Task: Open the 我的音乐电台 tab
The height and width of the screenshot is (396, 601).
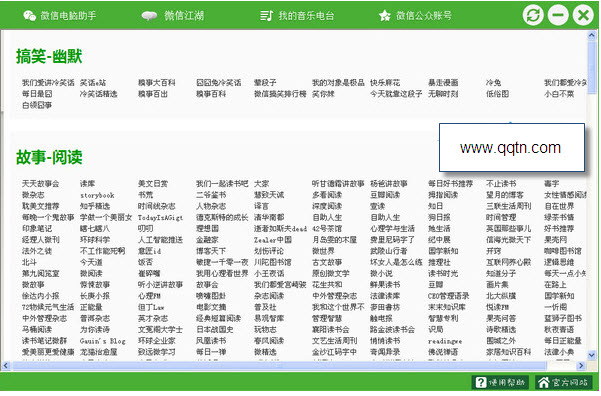Action: pos(297,16)
